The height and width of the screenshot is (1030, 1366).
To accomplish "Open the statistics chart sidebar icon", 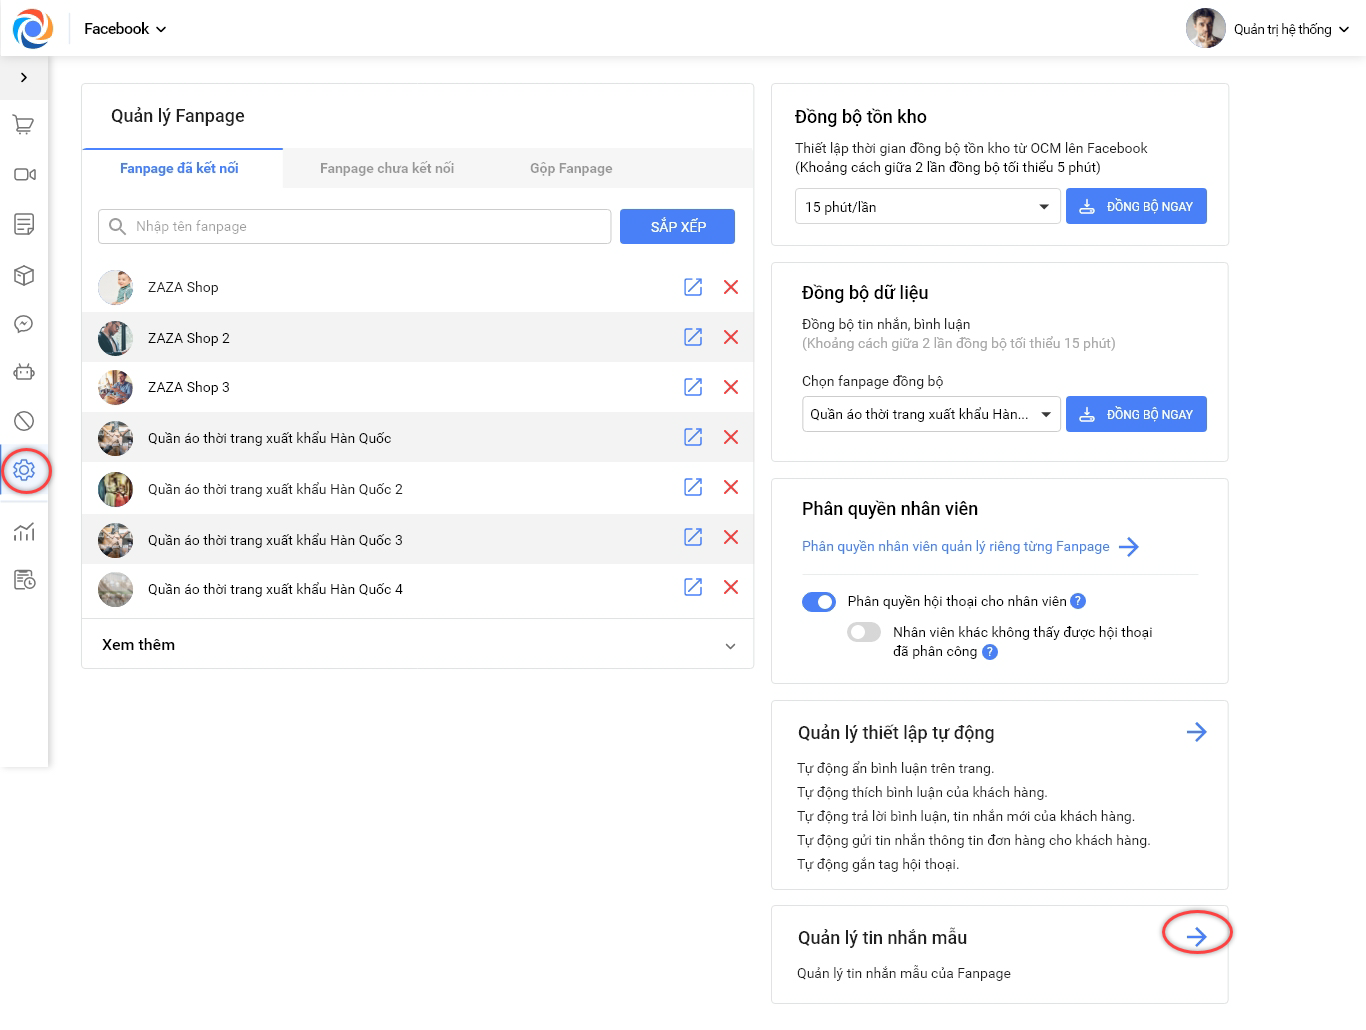I will point(24,531).
